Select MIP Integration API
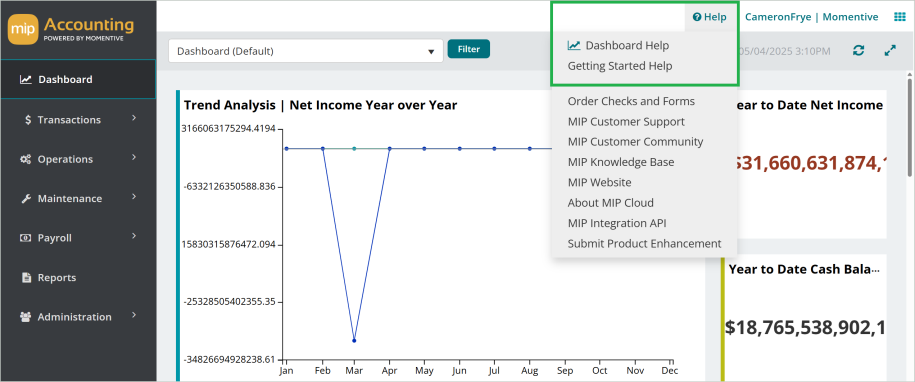915x382 pixels. click(617, 223)
